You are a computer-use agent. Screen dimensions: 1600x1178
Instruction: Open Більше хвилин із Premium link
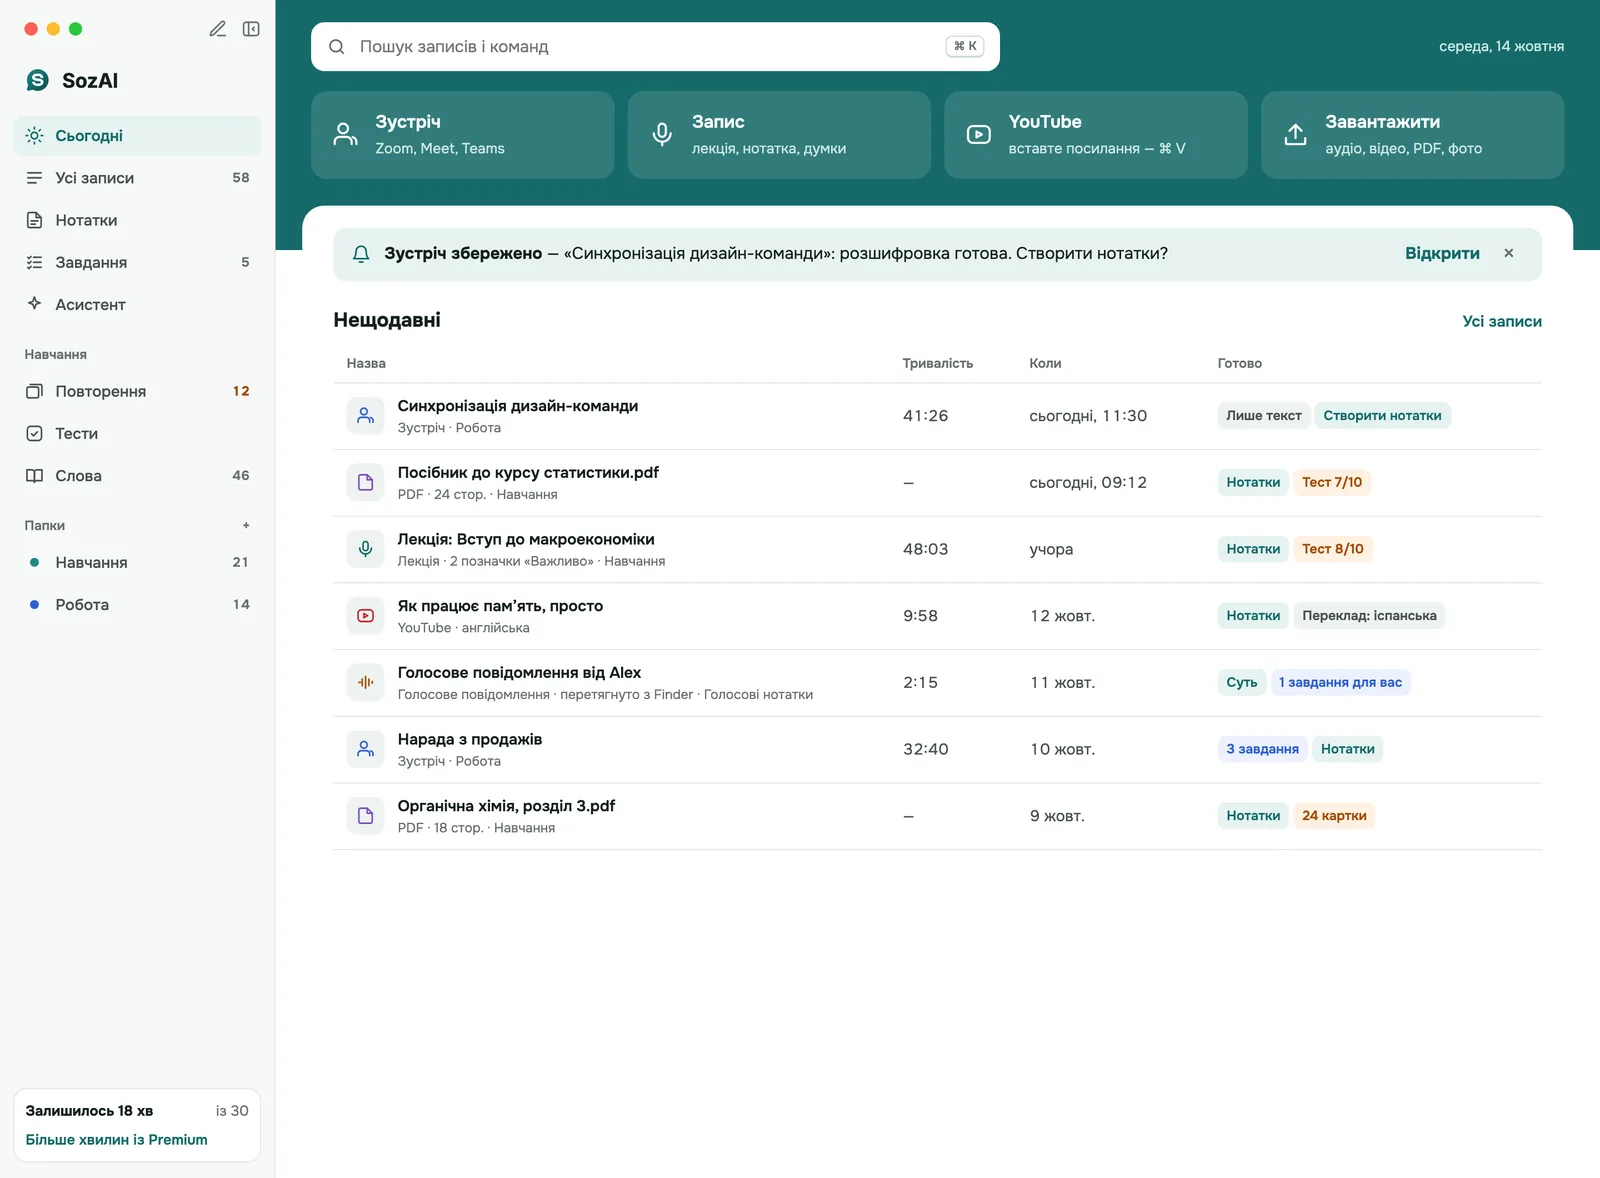117,1140
